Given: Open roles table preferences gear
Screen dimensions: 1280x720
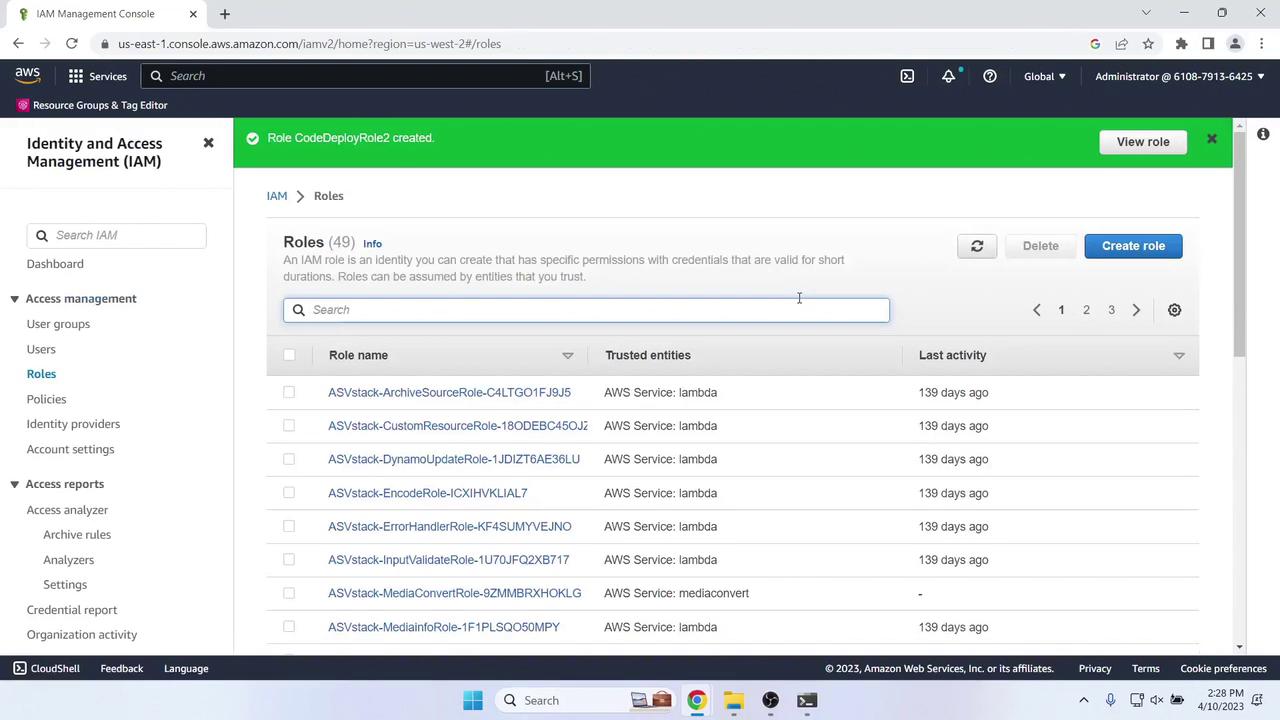Looking at the screenshot, I should point(1174,310).
